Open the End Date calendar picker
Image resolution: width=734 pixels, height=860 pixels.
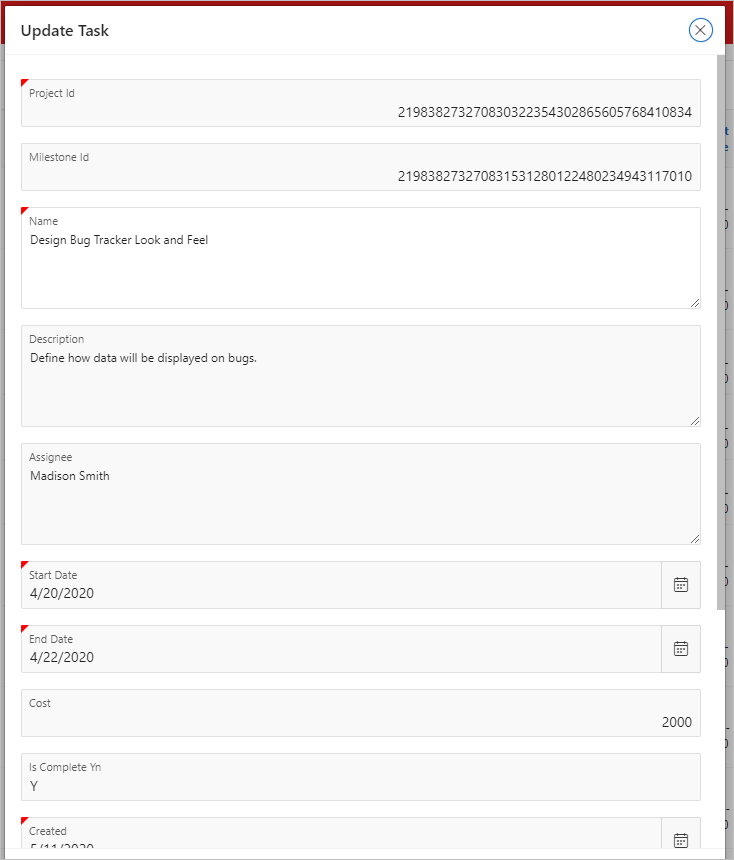[x=681, y=649]
